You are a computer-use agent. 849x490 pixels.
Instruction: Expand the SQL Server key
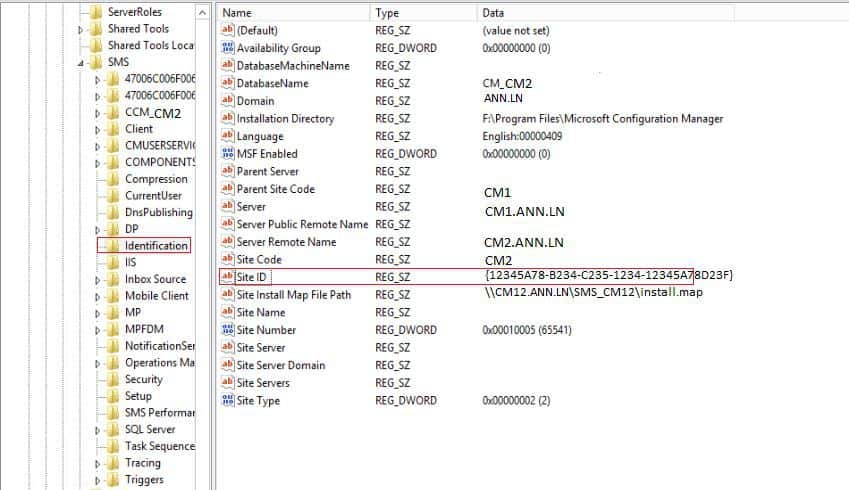[x=97, y=430]
